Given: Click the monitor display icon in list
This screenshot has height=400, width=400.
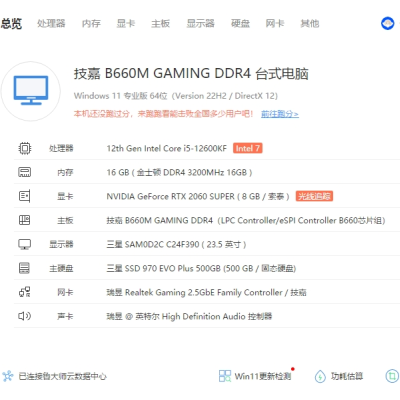Looking at the screenshot, I should [25, 244].
